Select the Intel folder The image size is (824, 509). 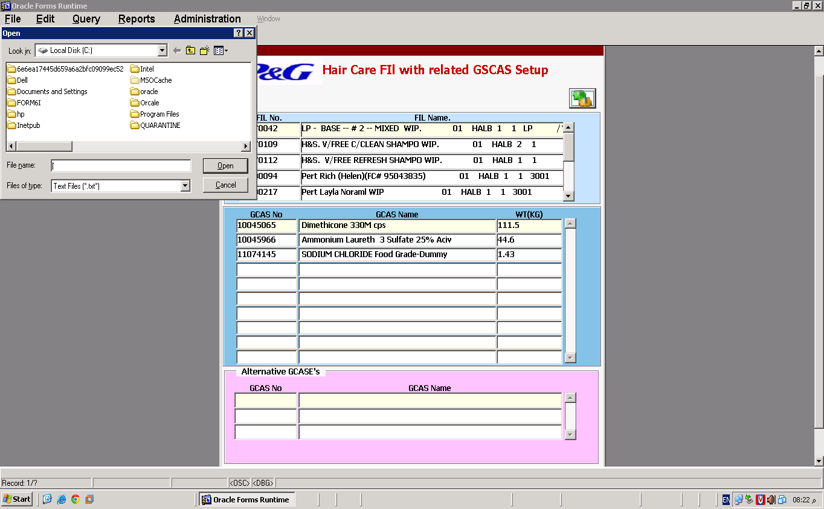[142, 69]
